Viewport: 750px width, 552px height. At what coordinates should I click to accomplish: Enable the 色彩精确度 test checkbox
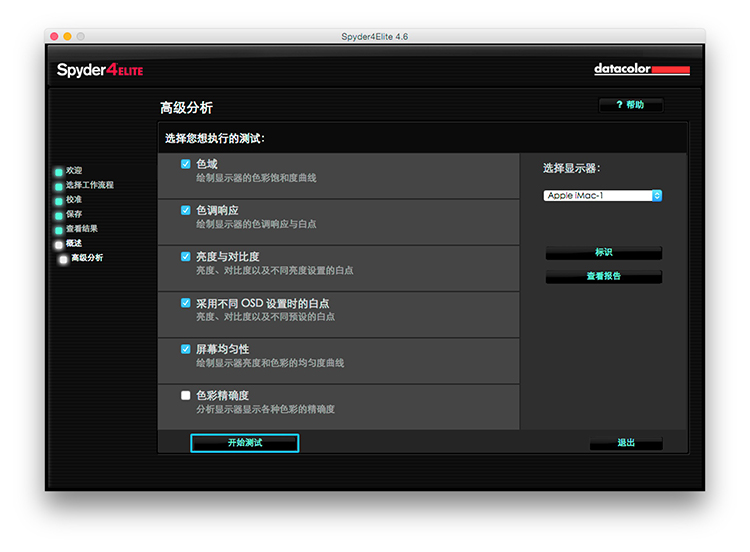(186, 395)
